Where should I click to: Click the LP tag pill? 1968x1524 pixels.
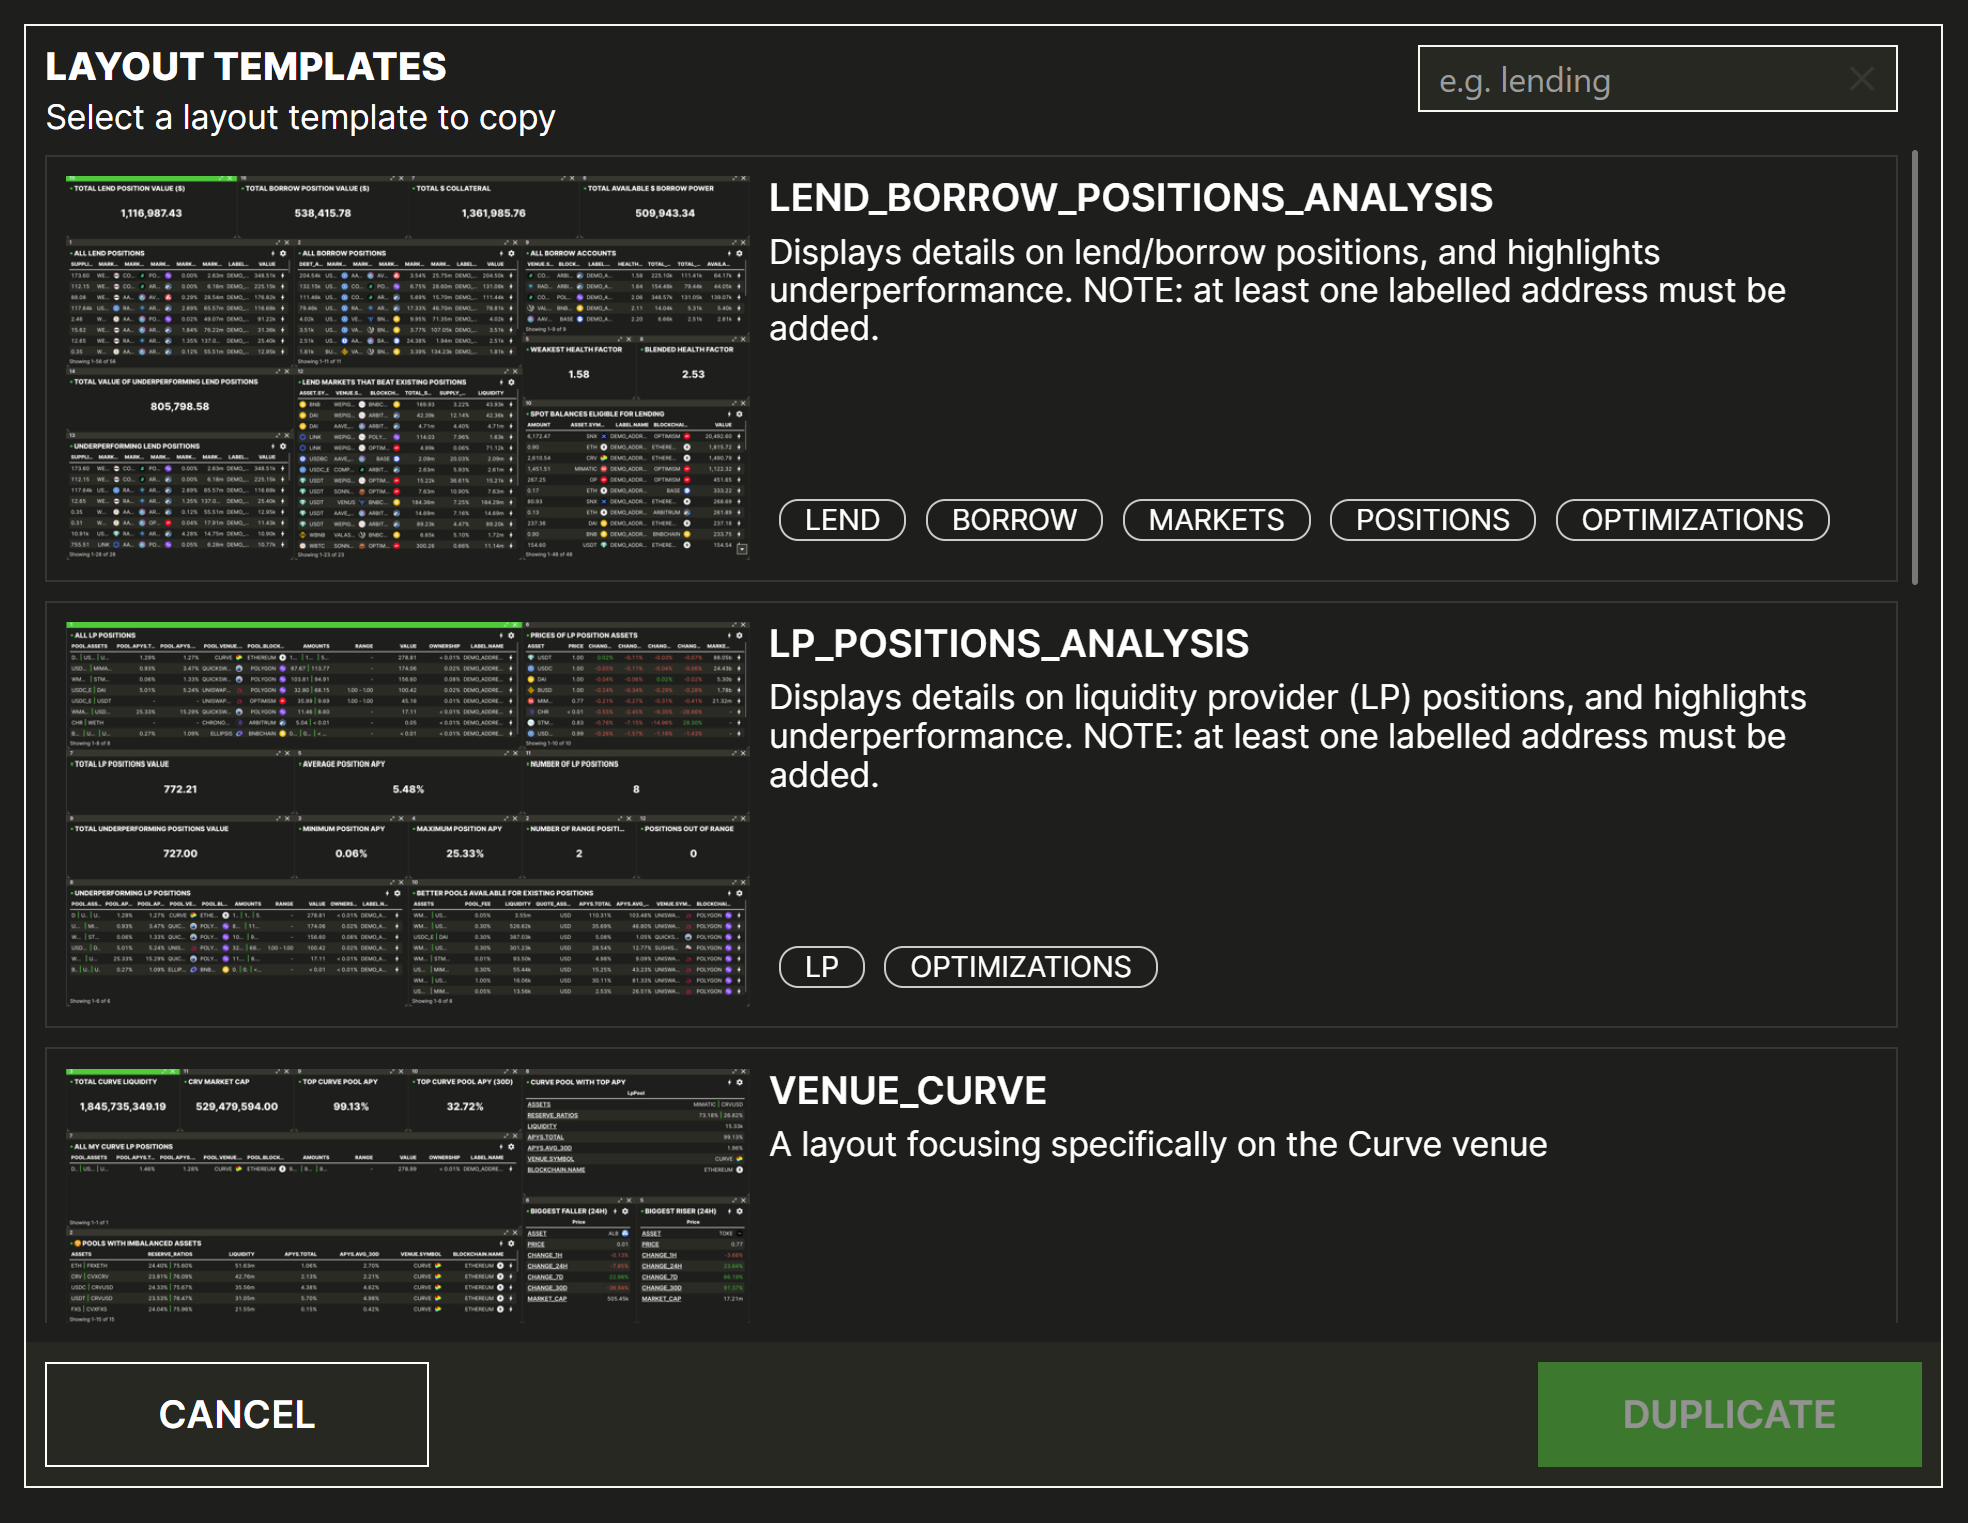point(821,967)
